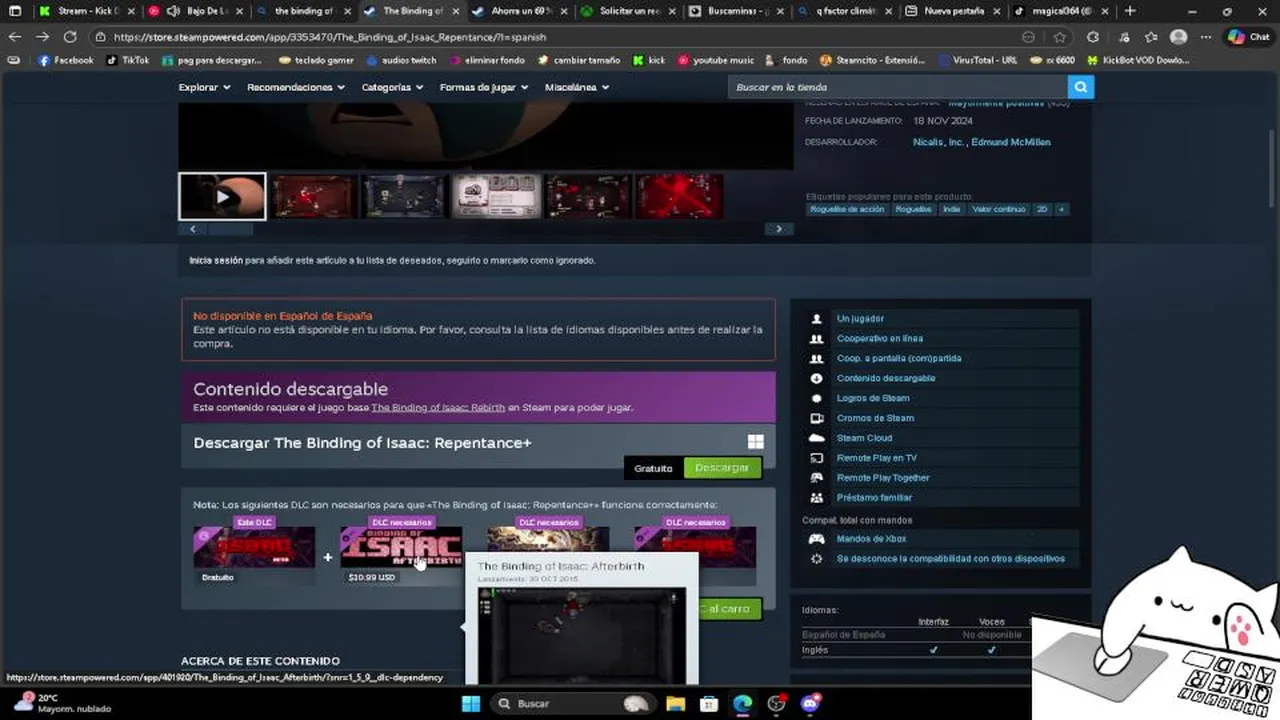Click the Un jugador feature icon
Screen dimensions: 1280x720
click(817, 319)
